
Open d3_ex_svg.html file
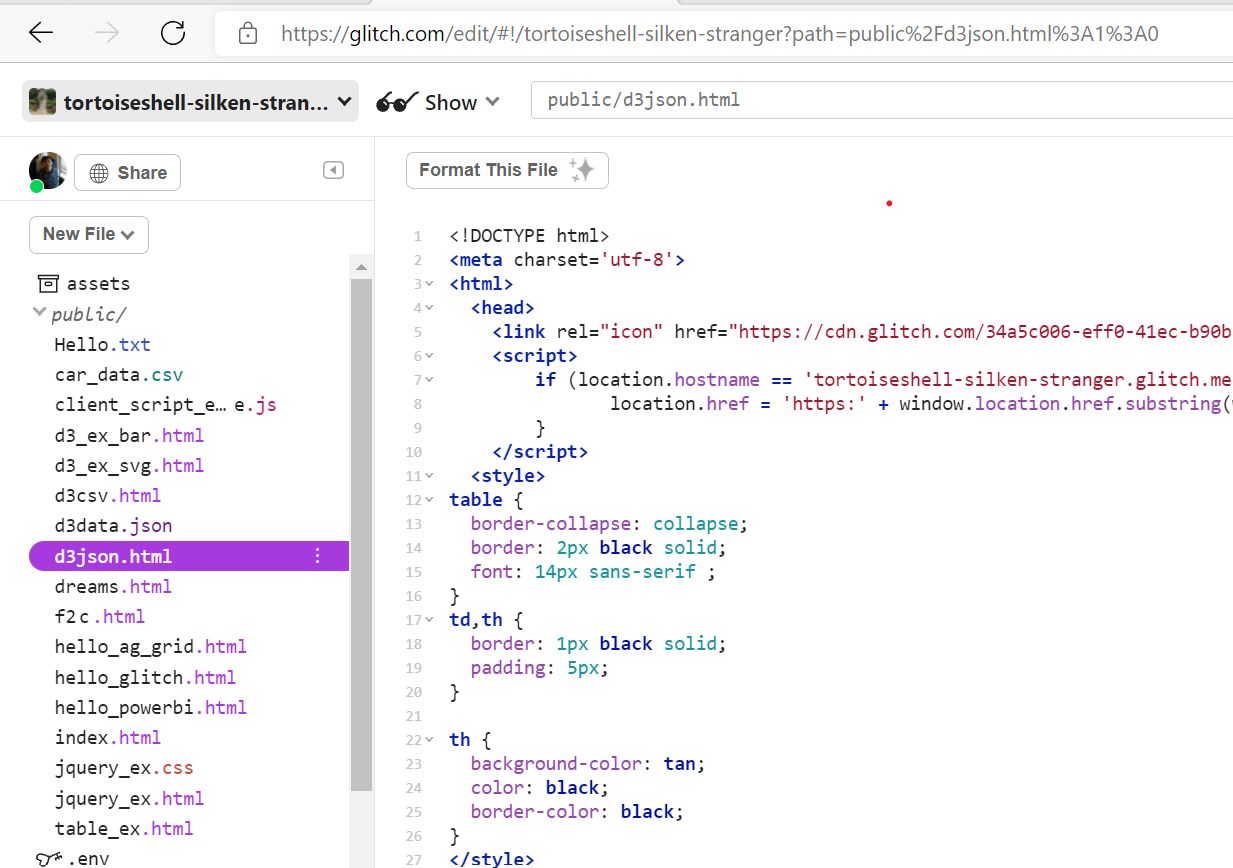[129, 465]
